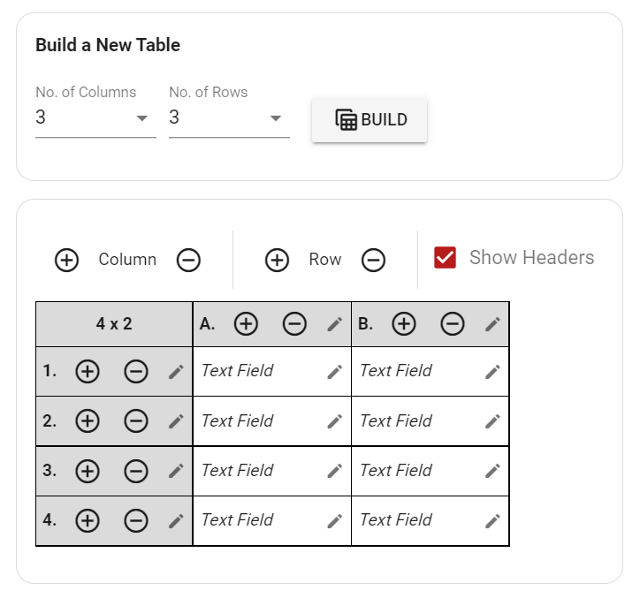This screenshot has height=598, width=640.
Task: Delete row 3 using its minus icon
Action: coord(136,471)
